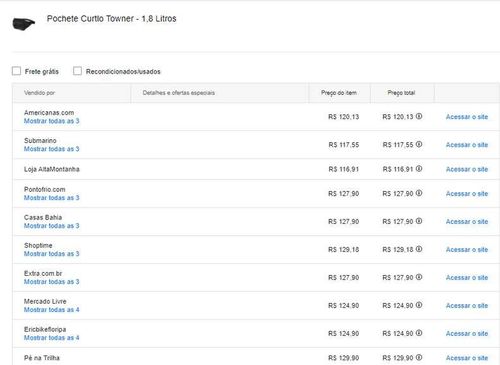The width and height of the screenshot is (500, 365).
Task: Click info icon beside Extra.com.br total price
Action: click(419, 277)
